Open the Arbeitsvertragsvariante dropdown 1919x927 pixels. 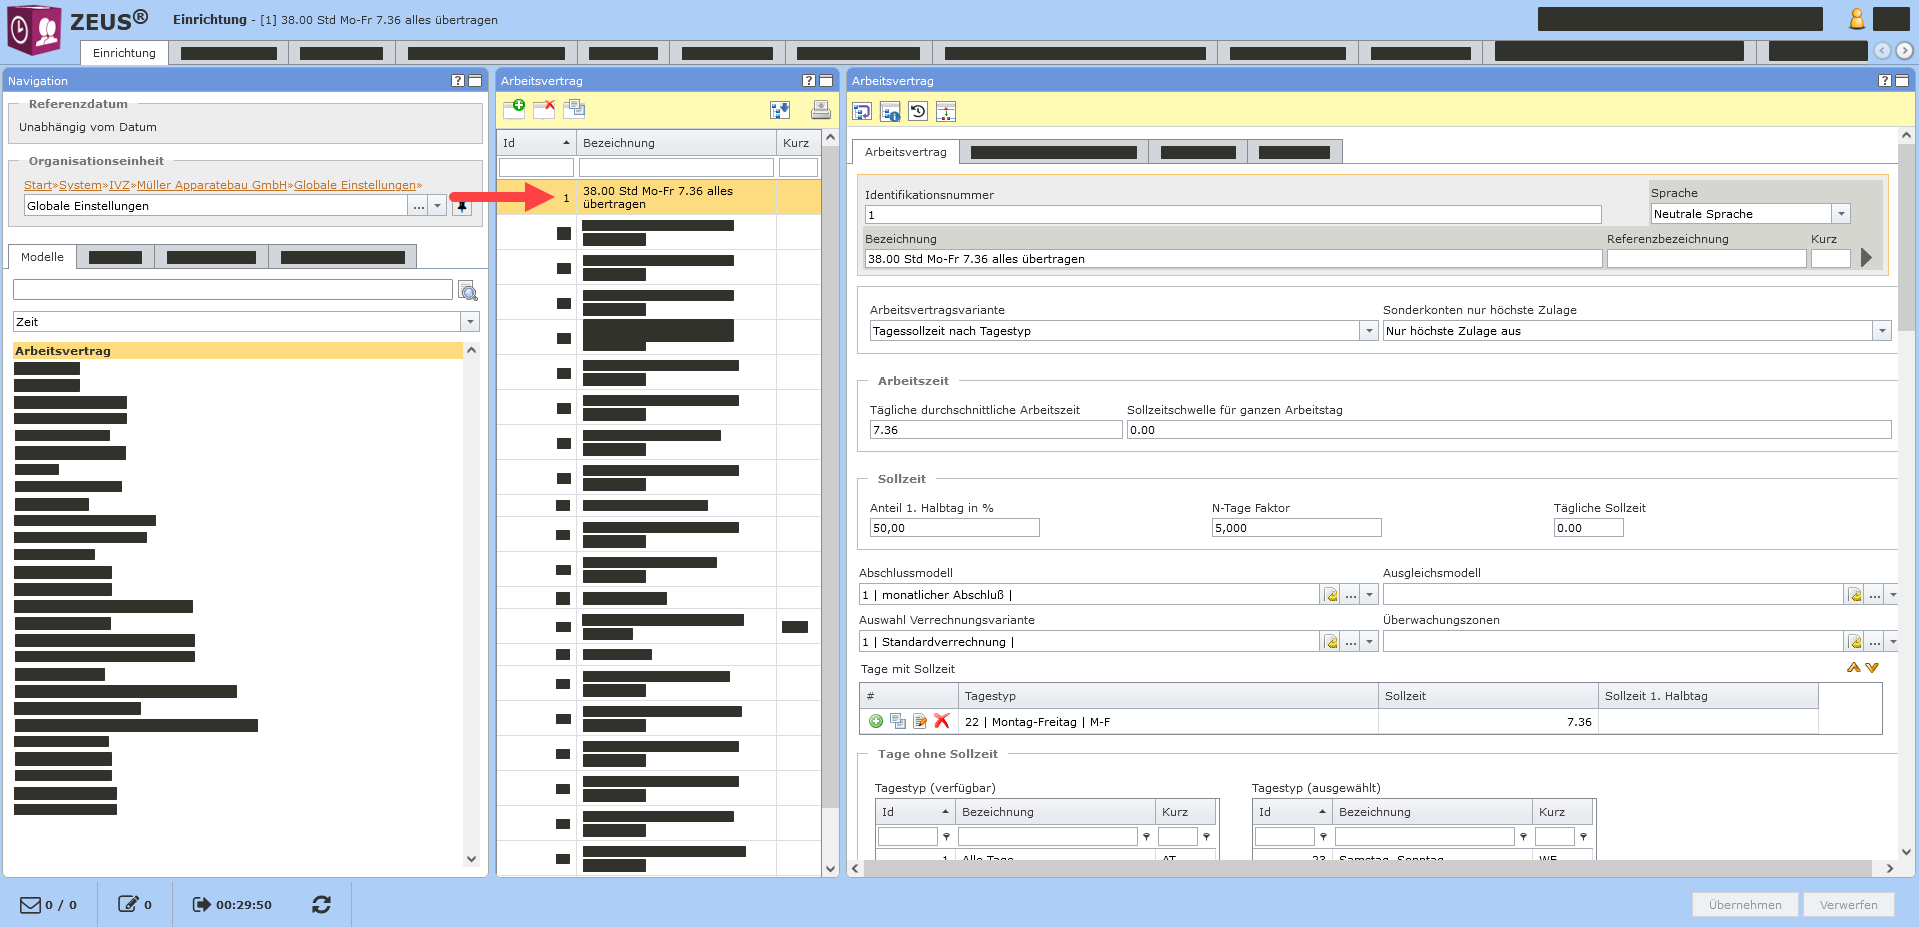(x=1368, y=331)
